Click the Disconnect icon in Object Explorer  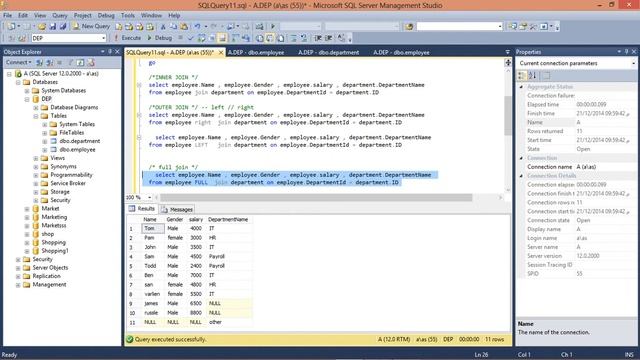coord(50,62)
